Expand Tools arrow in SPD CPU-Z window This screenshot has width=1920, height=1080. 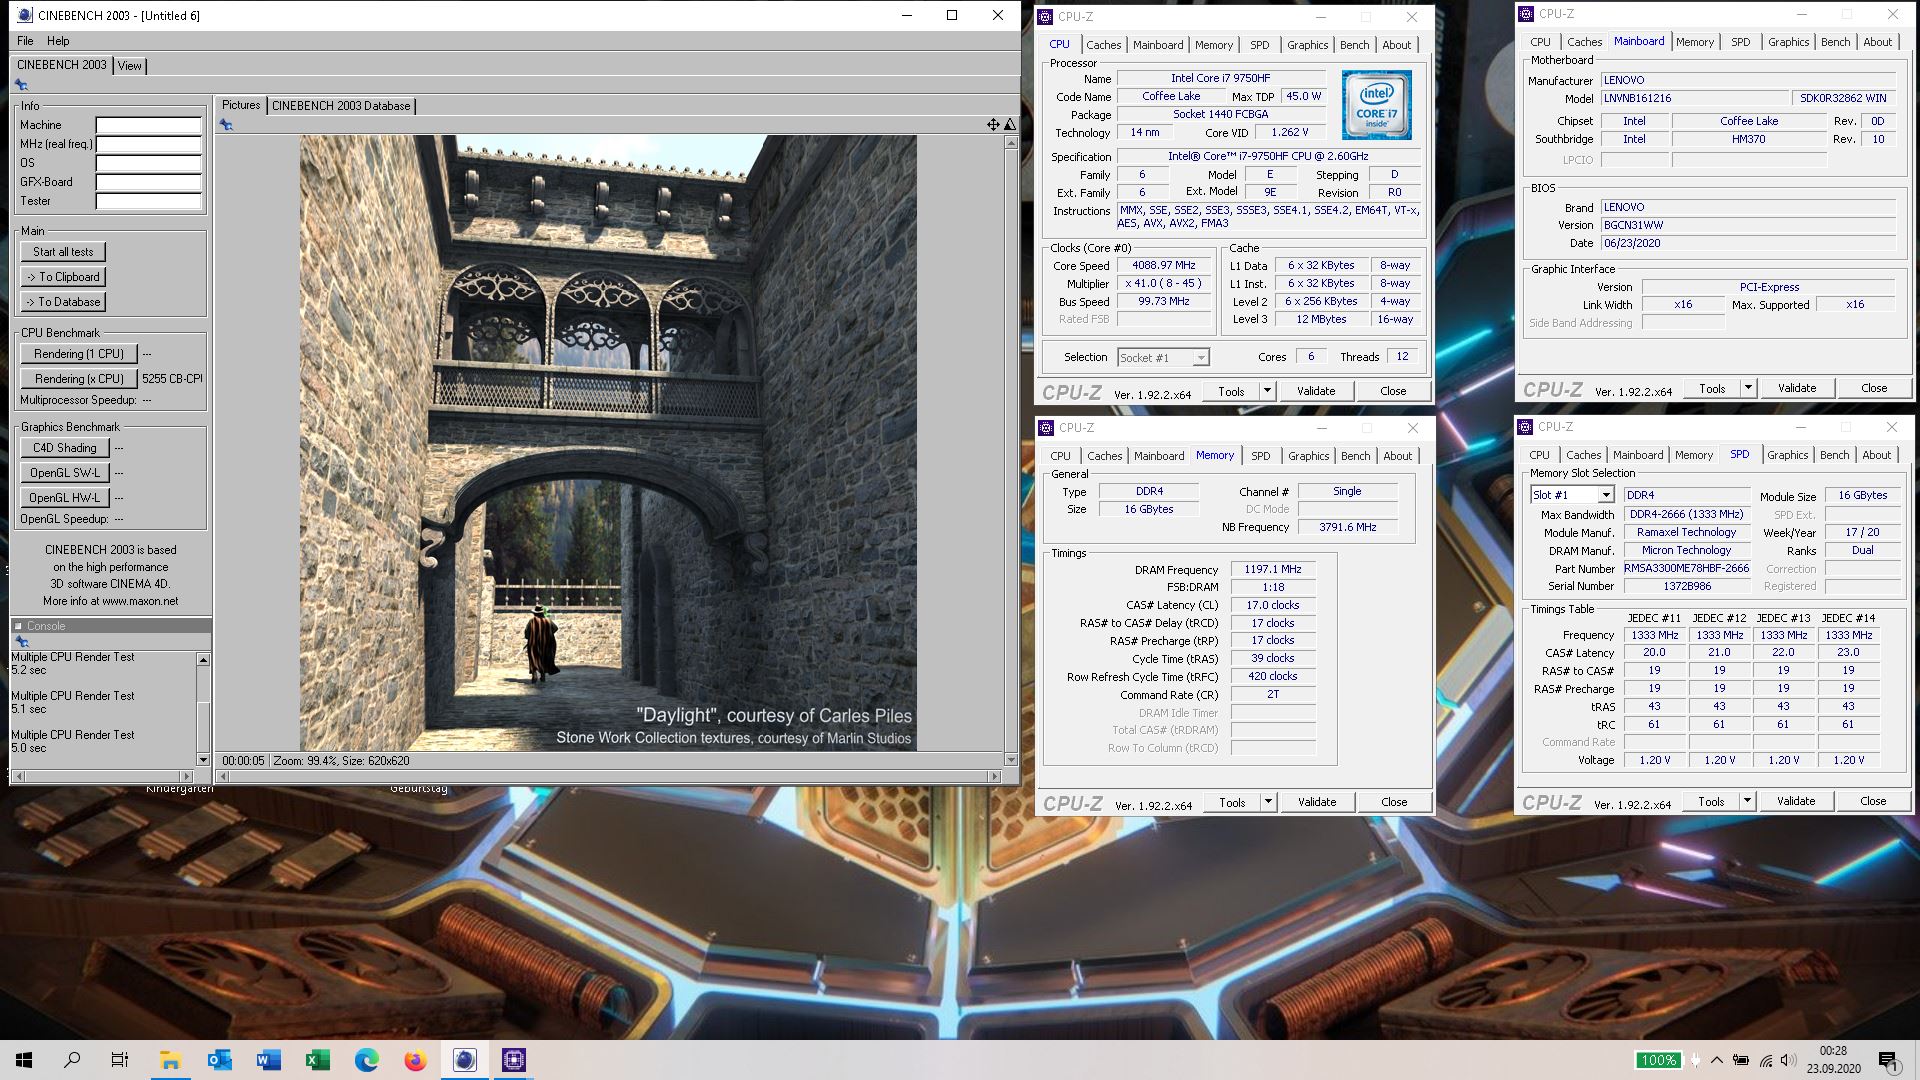tap(1747, 801)
